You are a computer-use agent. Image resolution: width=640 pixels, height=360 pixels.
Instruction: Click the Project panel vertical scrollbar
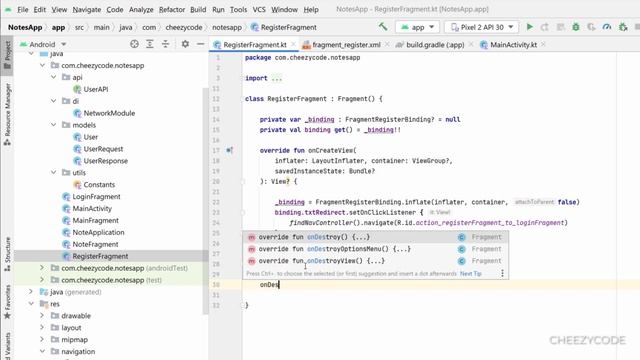(x=205, y=200)
